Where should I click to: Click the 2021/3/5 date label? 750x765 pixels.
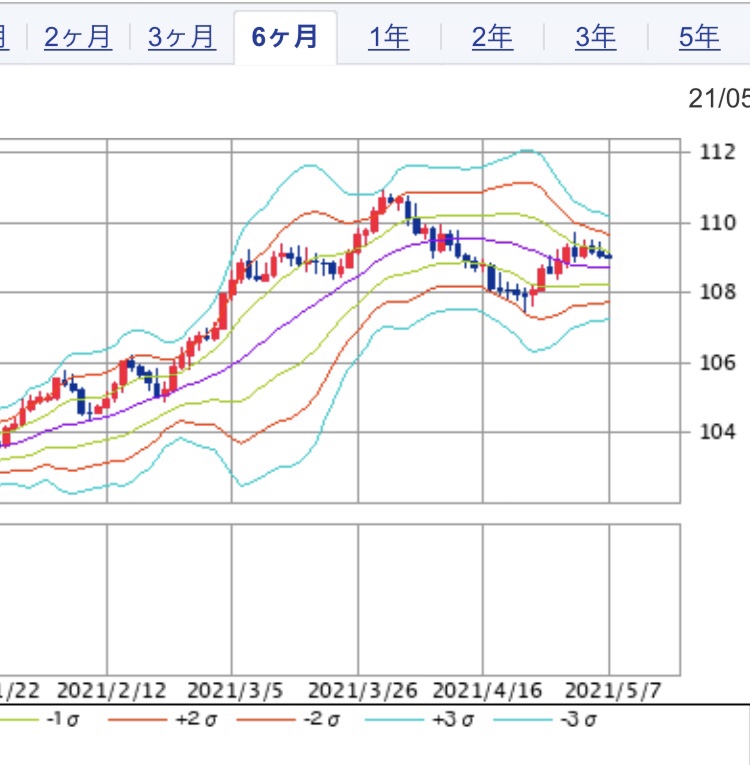[x=235, y=691]
